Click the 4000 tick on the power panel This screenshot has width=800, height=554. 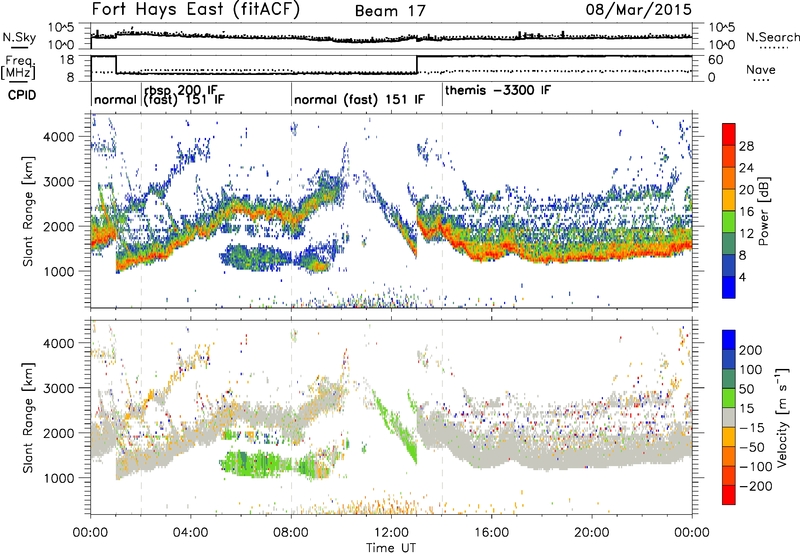(58, 137)
